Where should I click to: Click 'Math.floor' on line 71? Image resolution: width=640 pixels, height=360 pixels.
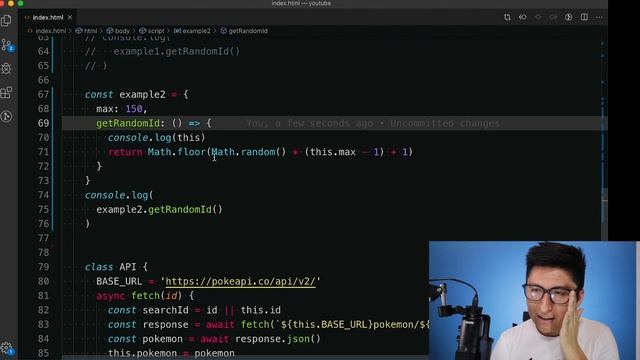[x=177, y=152]
